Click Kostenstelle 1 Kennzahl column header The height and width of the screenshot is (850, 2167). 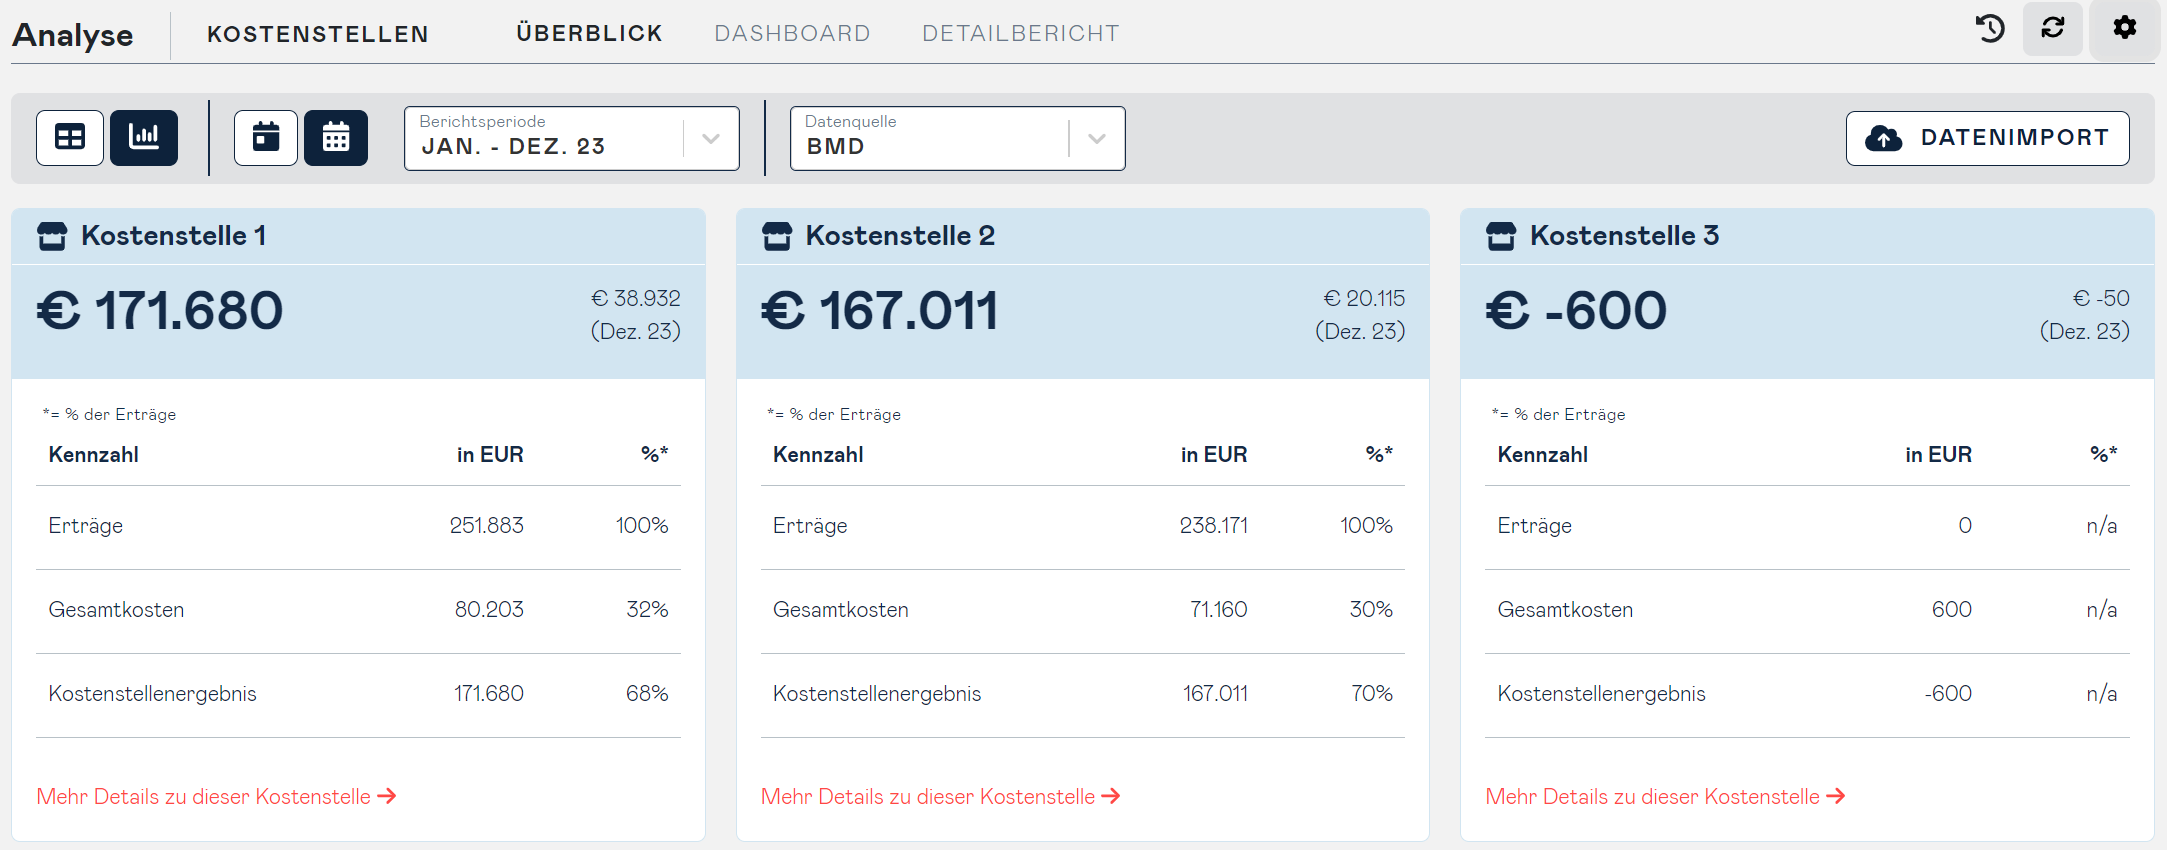[x=93, y=454]
